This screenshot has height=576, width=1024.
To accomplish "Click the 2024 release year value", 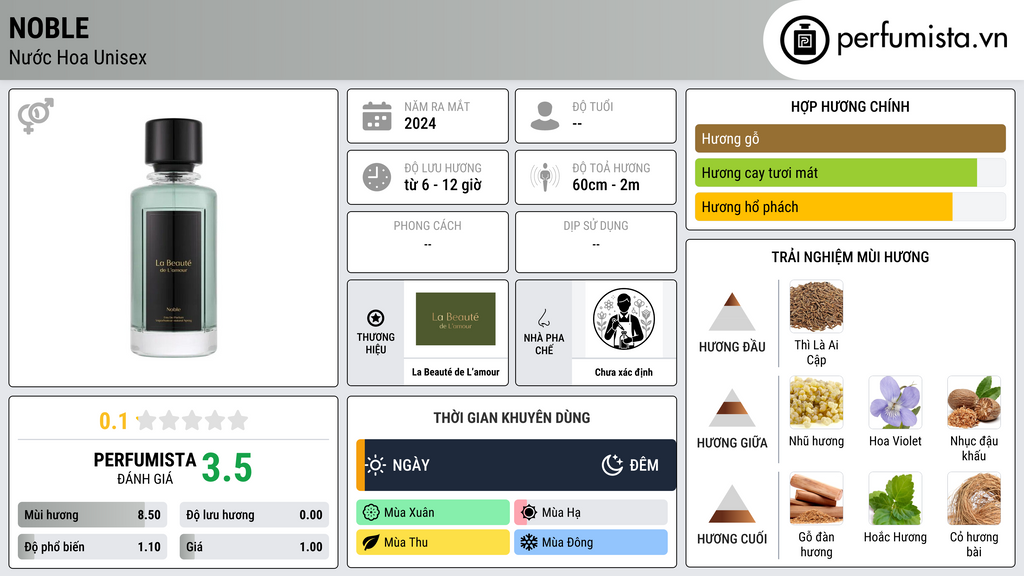I will coord(420,123).
